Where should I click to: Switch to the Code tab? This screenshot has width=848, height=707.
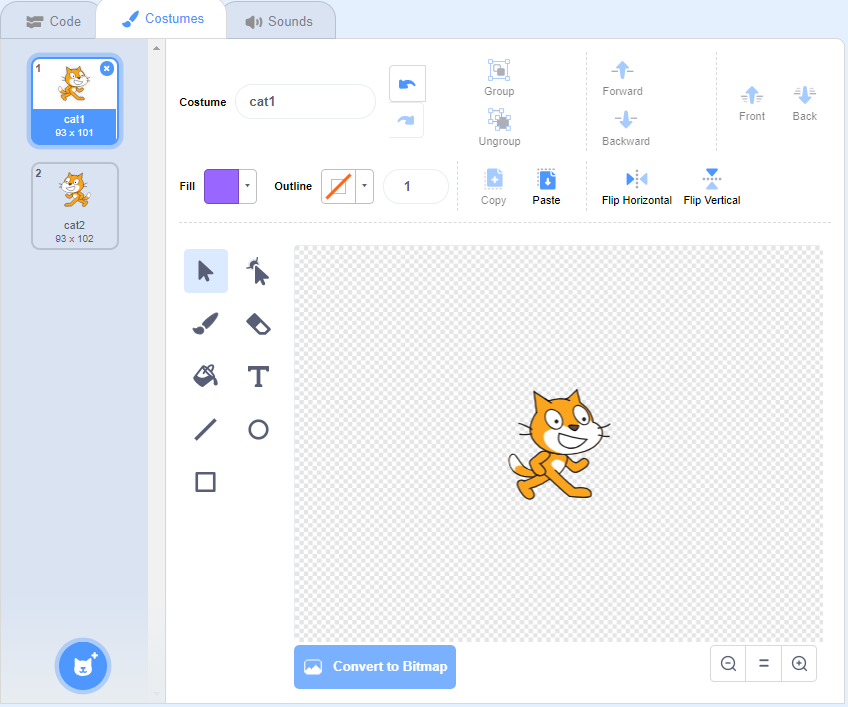click(54, 21)
